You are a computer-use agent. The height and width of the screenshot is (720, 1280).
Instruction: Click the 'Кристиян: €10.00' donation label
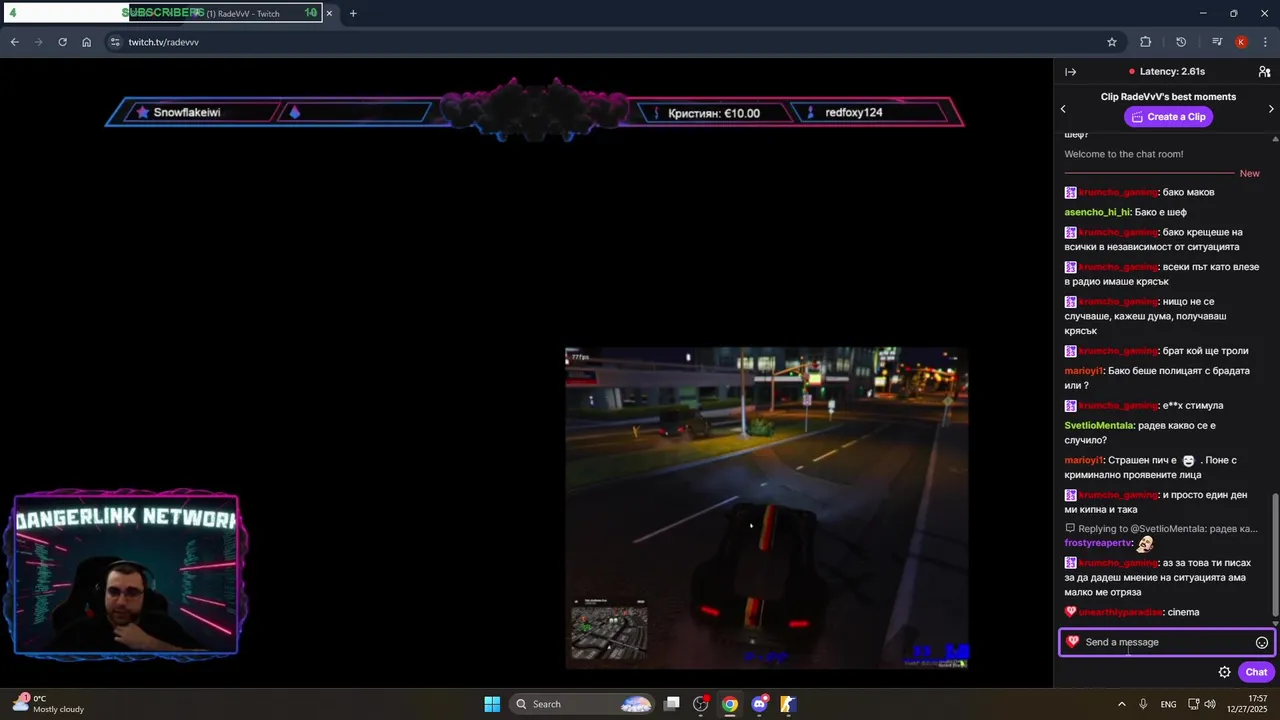[714, 114]
